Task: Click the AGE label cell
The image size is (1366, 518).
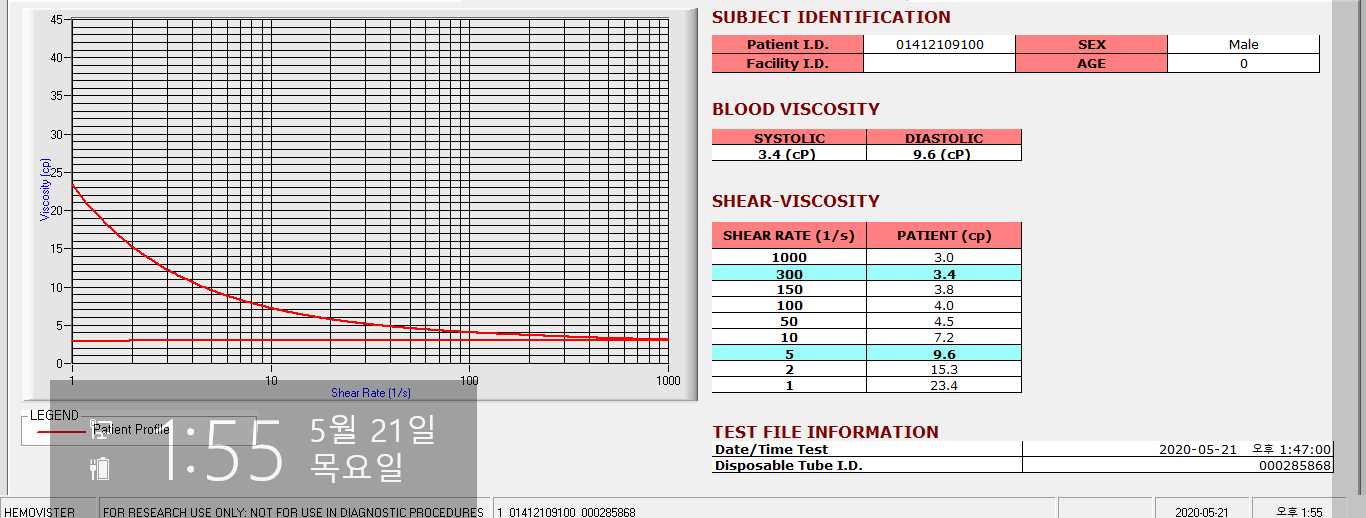Action: point(1091,63)
